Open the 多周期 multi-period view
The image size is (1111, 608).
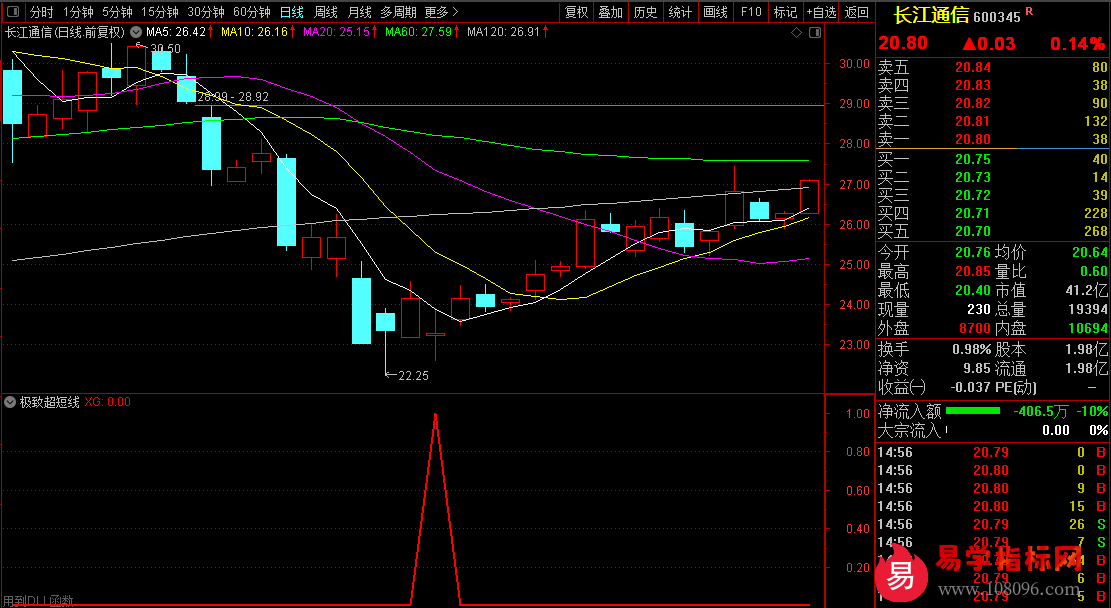(397, 12)
